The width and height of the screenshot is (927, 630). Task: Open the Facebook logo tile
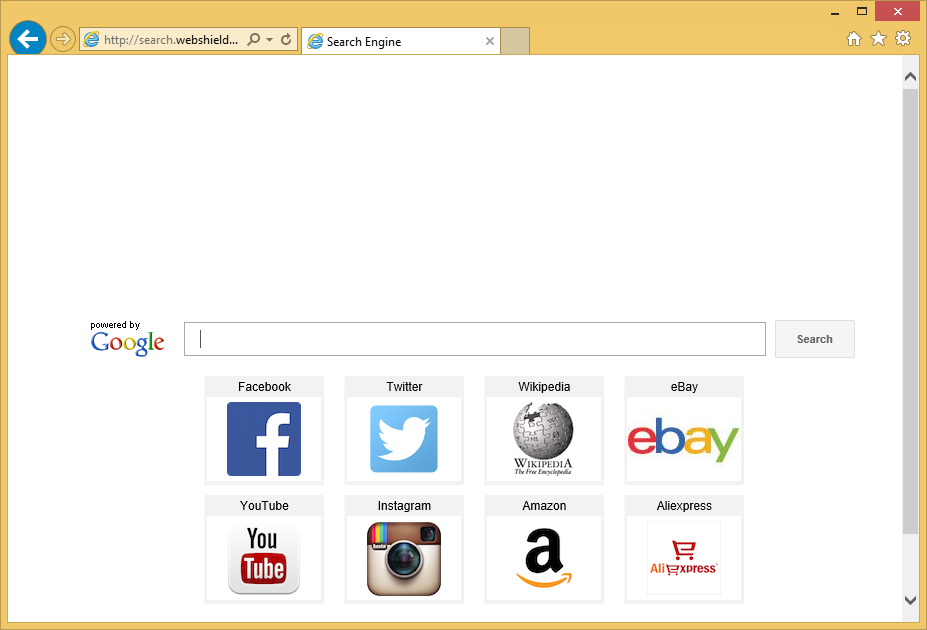pyautogui.click(x=264, y=439)
